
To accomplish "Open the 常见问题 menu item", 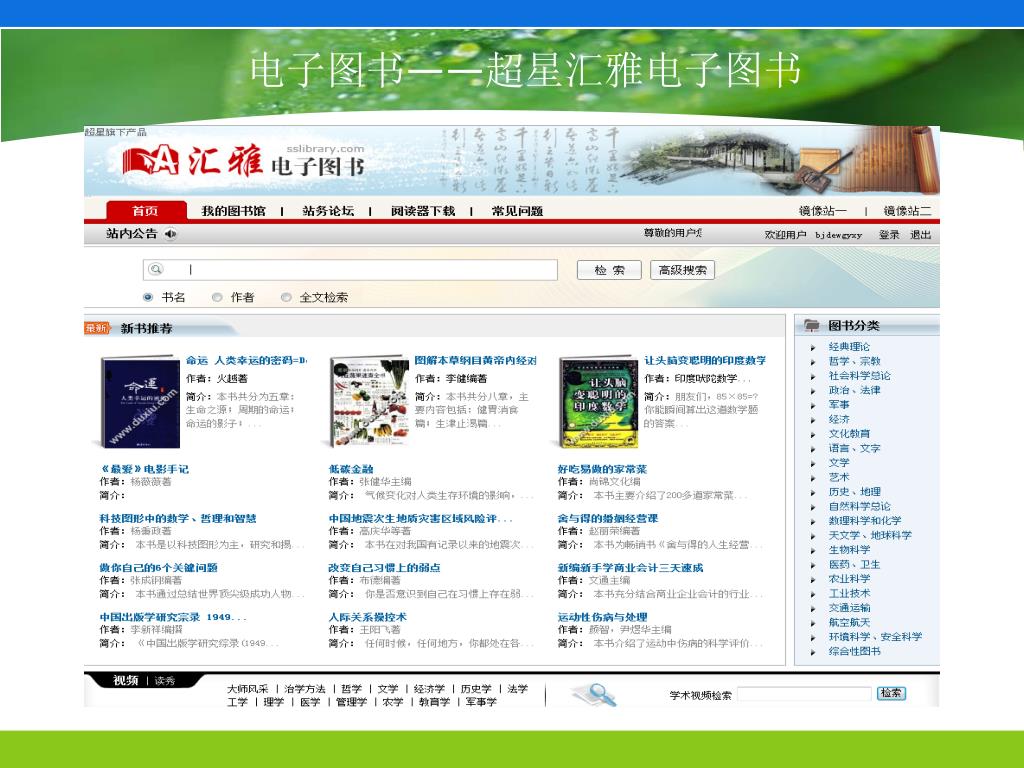I will coord(517,211).
